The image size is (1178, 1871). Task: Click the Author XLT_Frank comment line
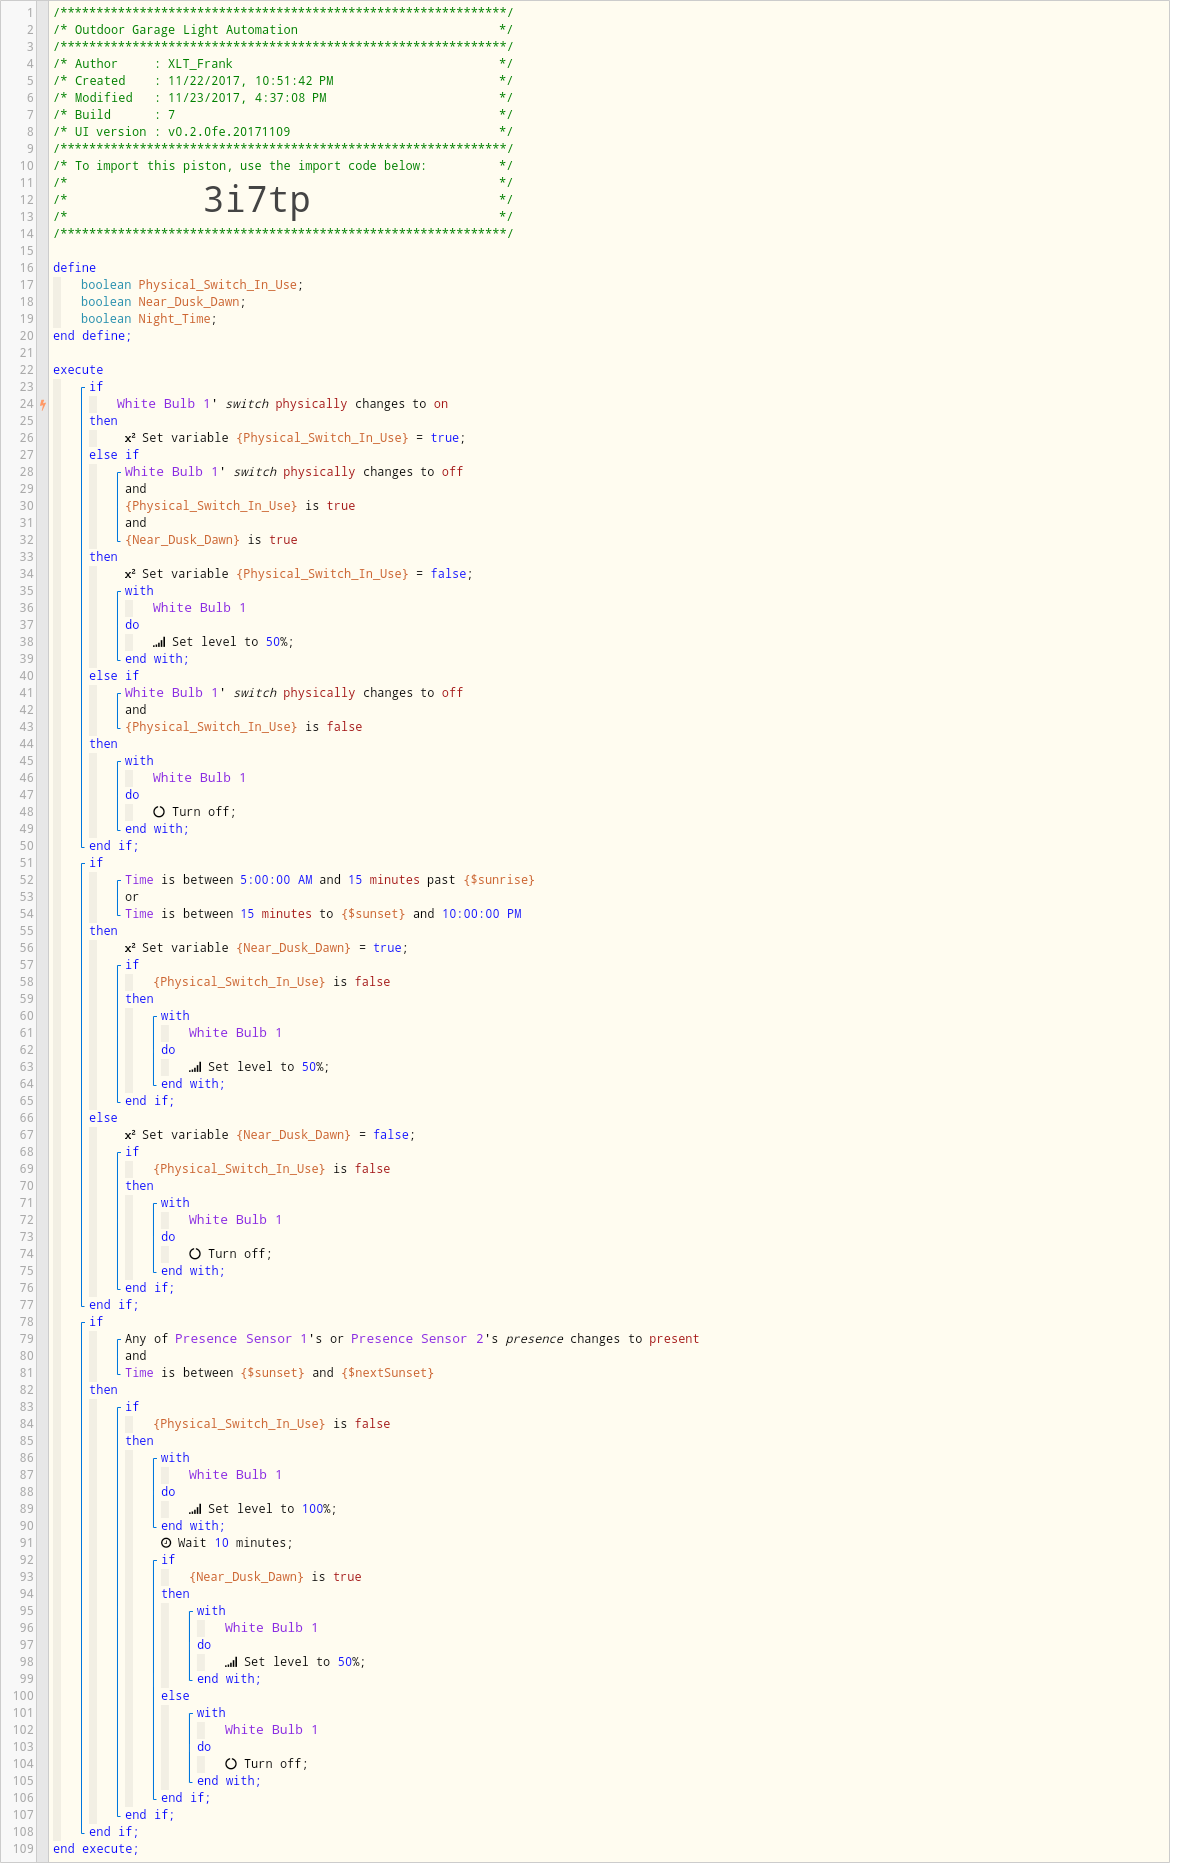tap(283, 64)
